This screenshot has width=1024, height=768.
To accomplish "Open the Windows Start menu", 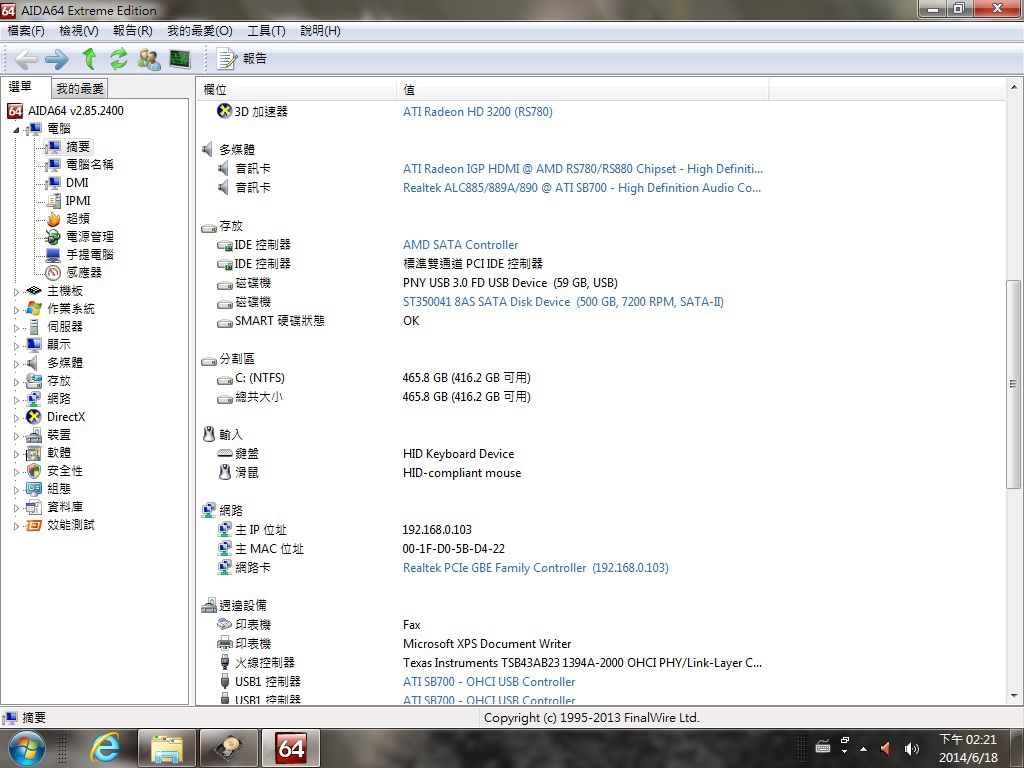I will click(26, 748).
